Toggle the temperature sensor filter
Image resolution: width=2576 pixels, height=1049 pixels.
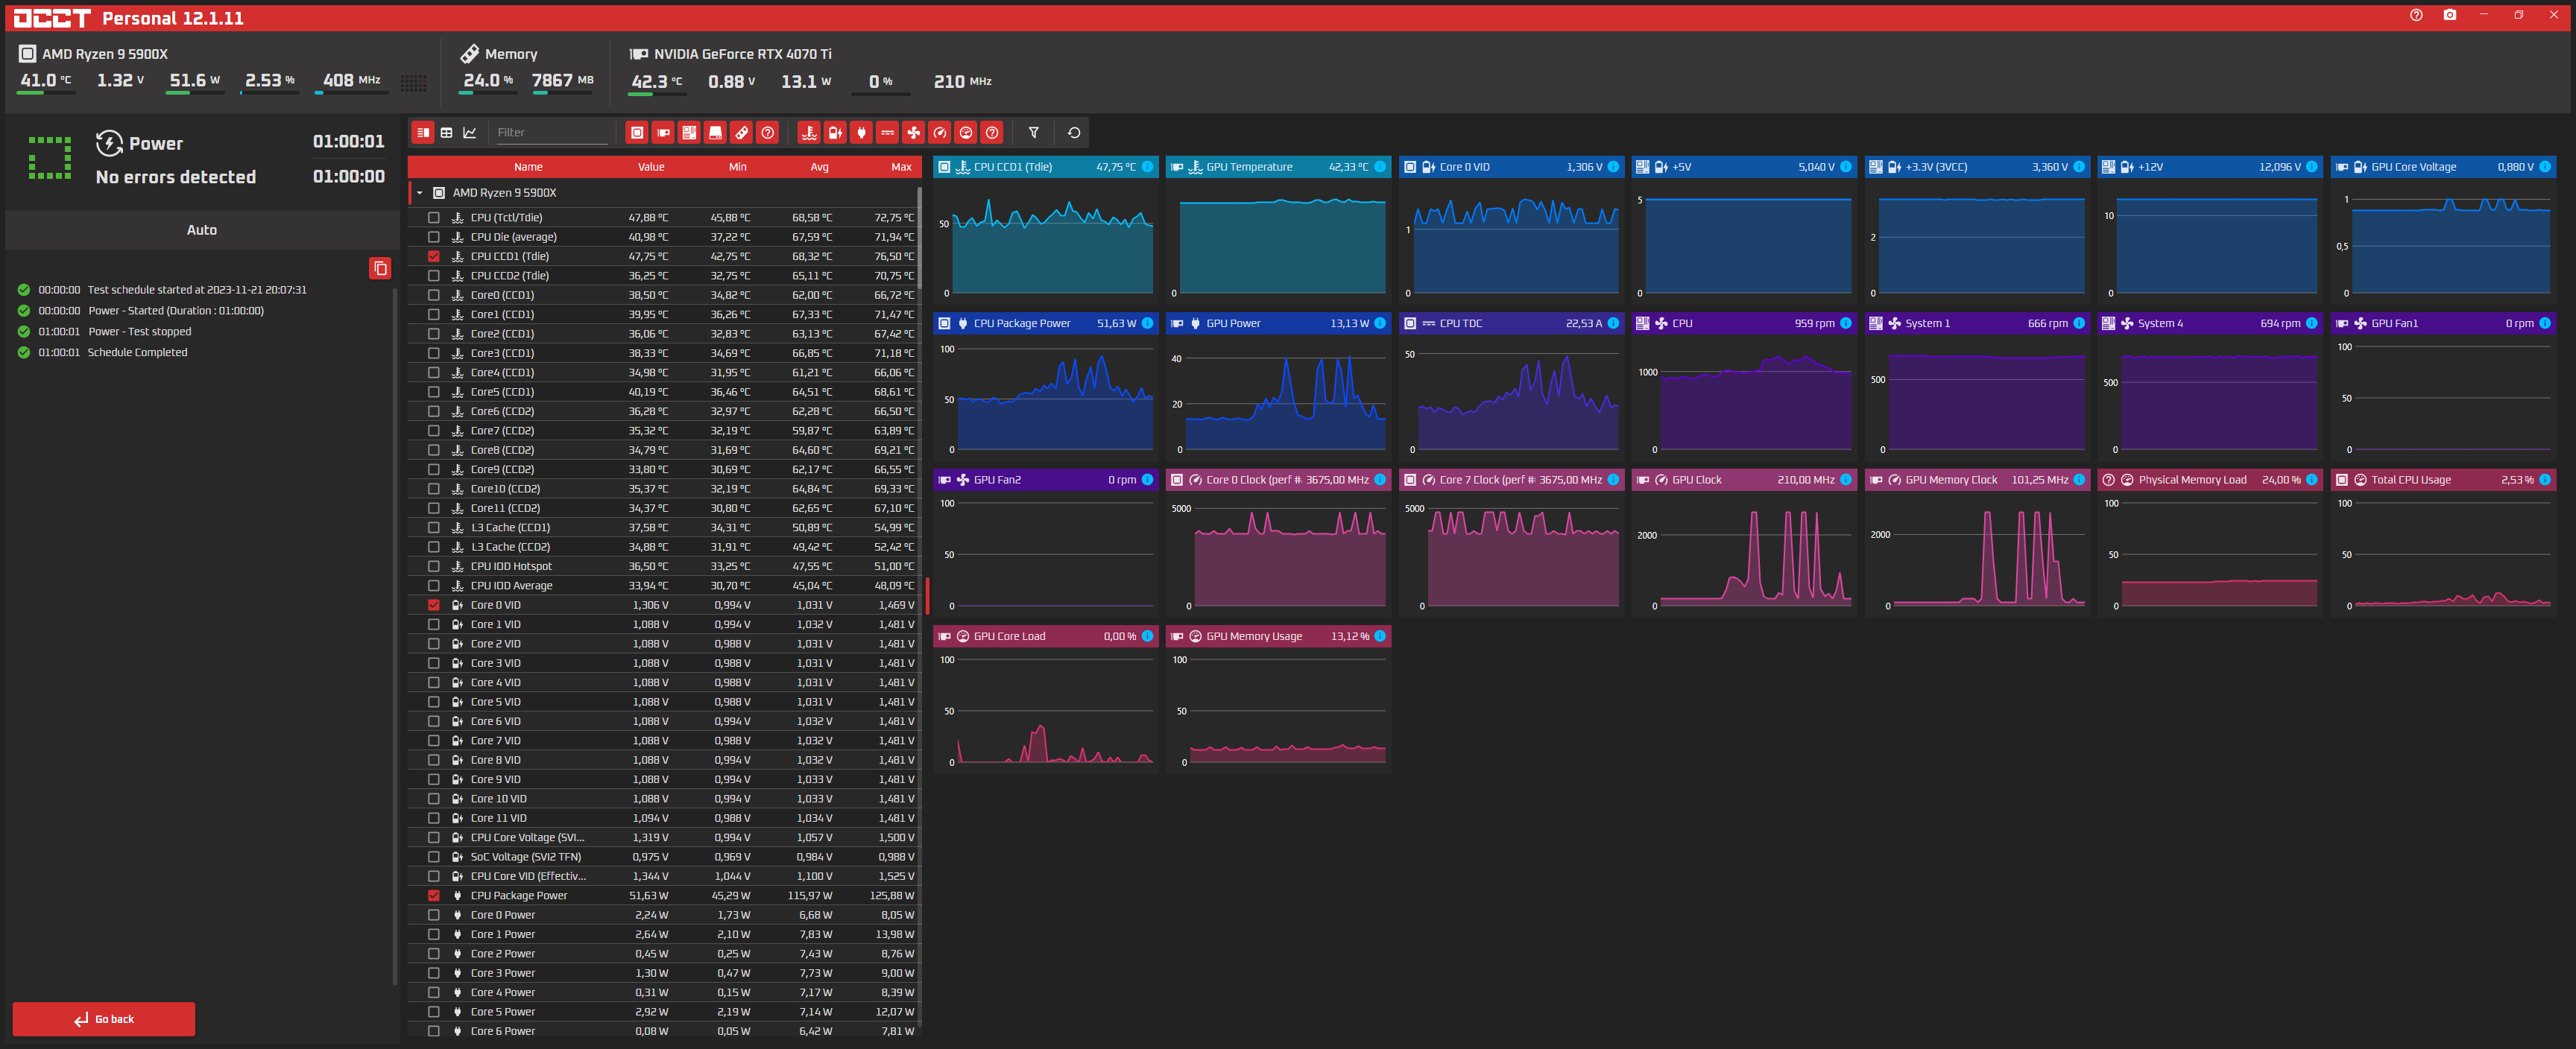[x=809, y=132]
